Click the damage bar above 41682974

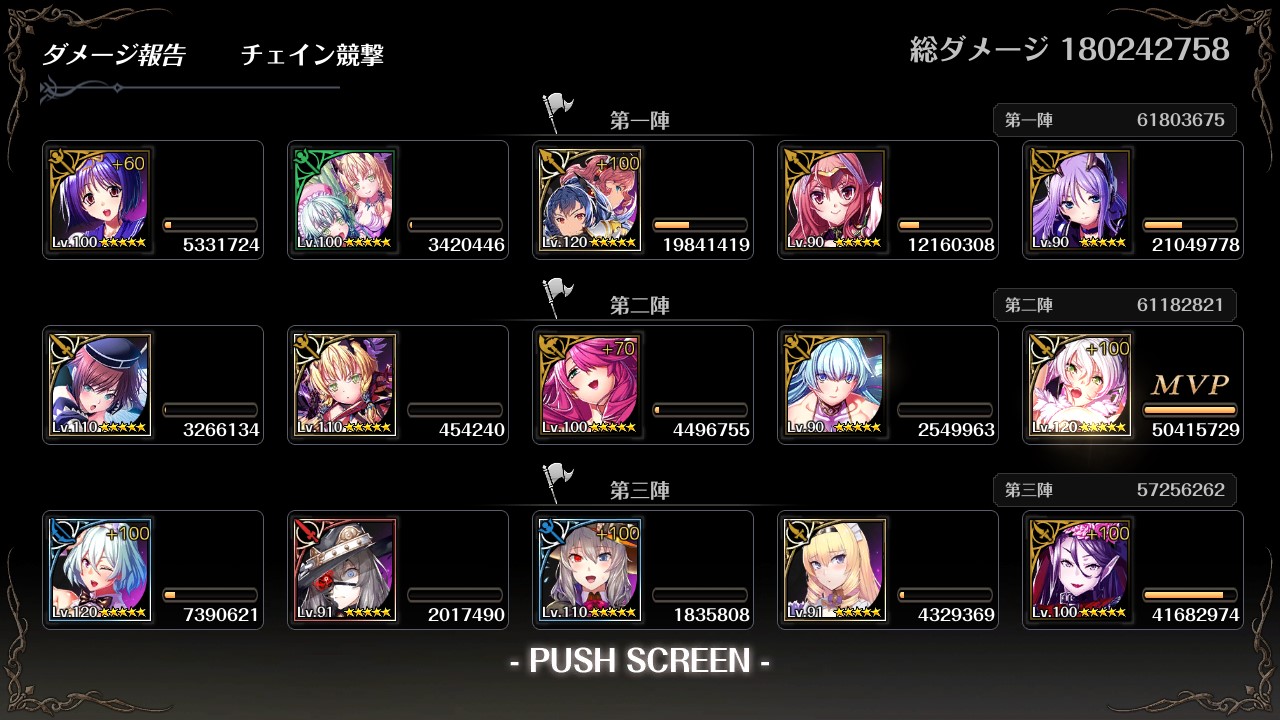tap(1190, 595)
